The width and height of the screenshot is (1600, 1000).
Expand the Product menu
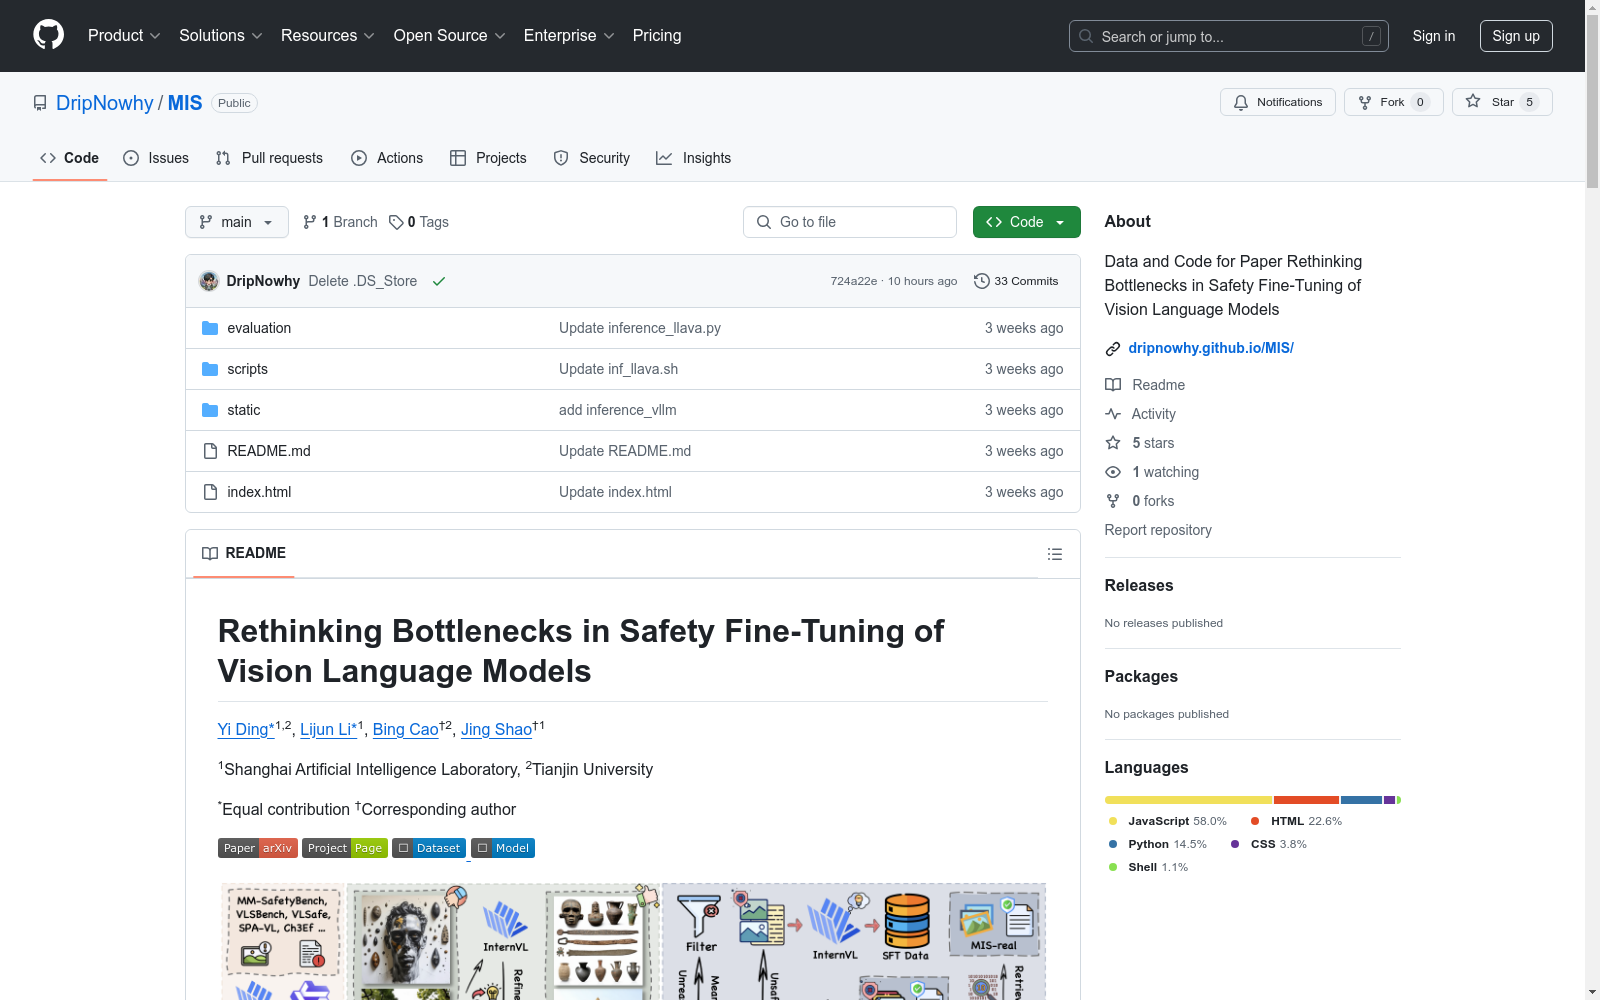pos(124,36)
